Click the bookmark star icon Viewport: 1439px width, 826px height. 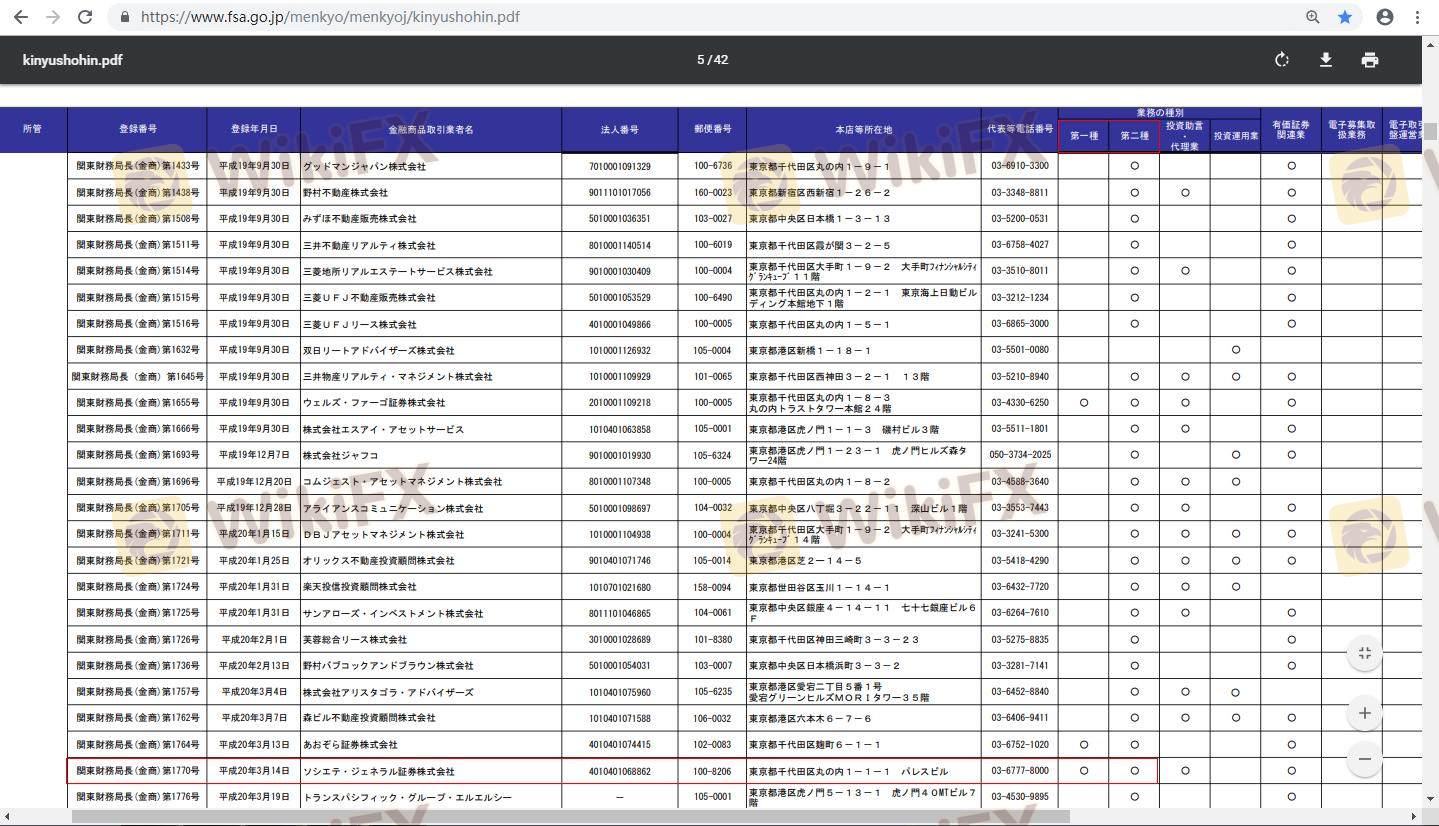pos(1344,17)
